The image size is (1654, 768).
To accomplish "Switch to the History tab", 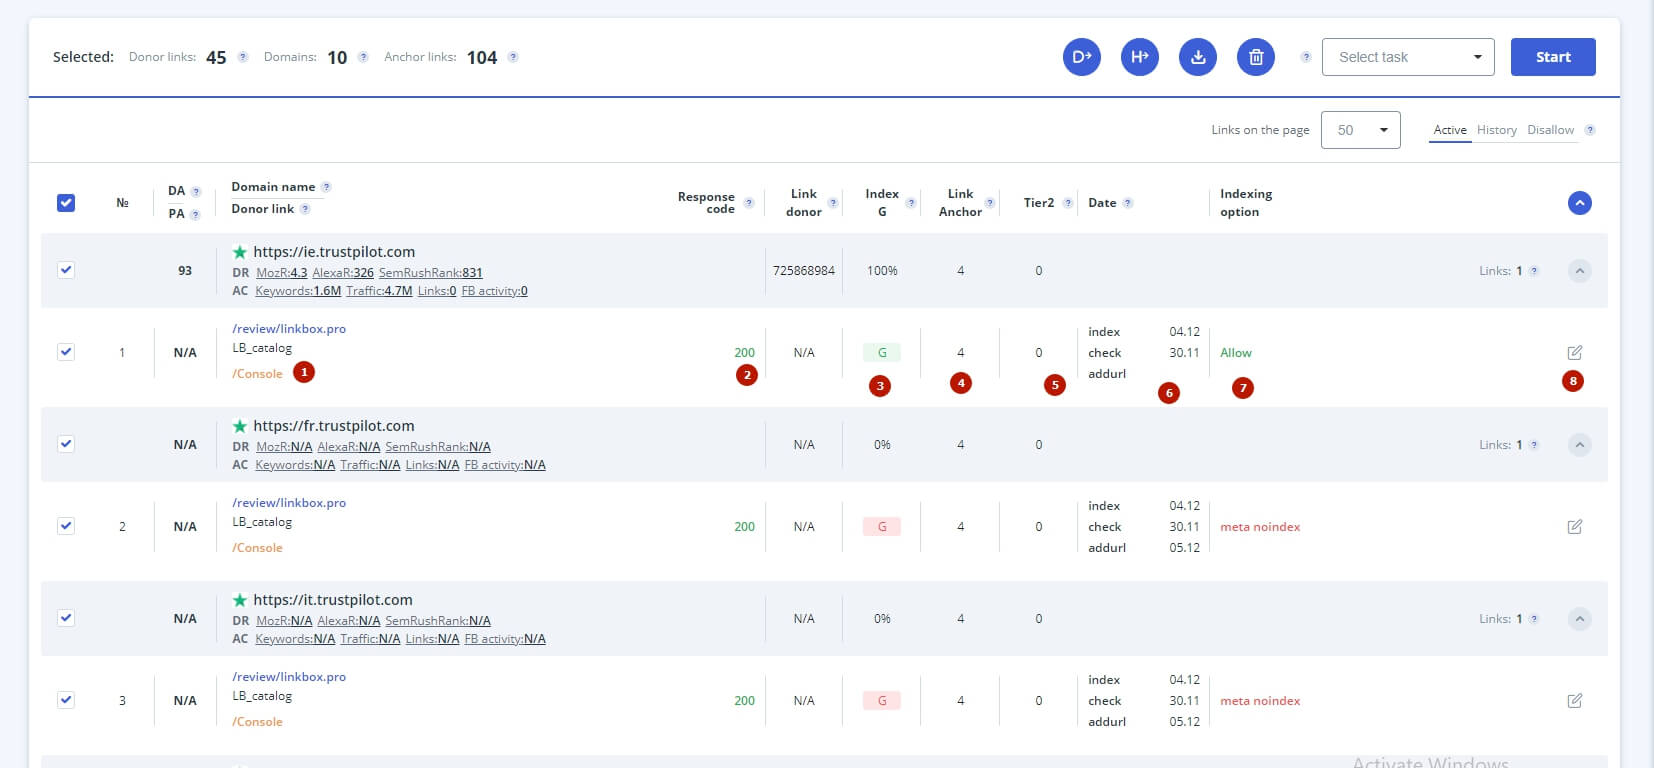I will pyautogui.click(x=1497, y=130).
